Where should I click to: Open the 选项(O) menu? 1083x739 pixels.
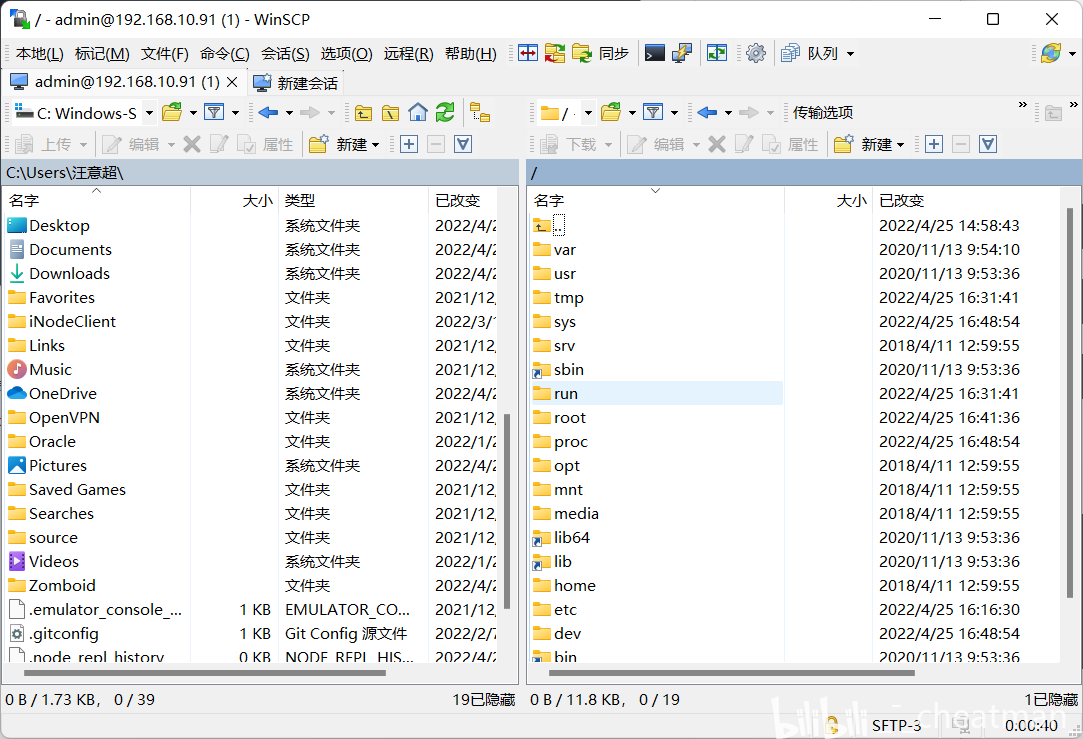coord(347,53)
